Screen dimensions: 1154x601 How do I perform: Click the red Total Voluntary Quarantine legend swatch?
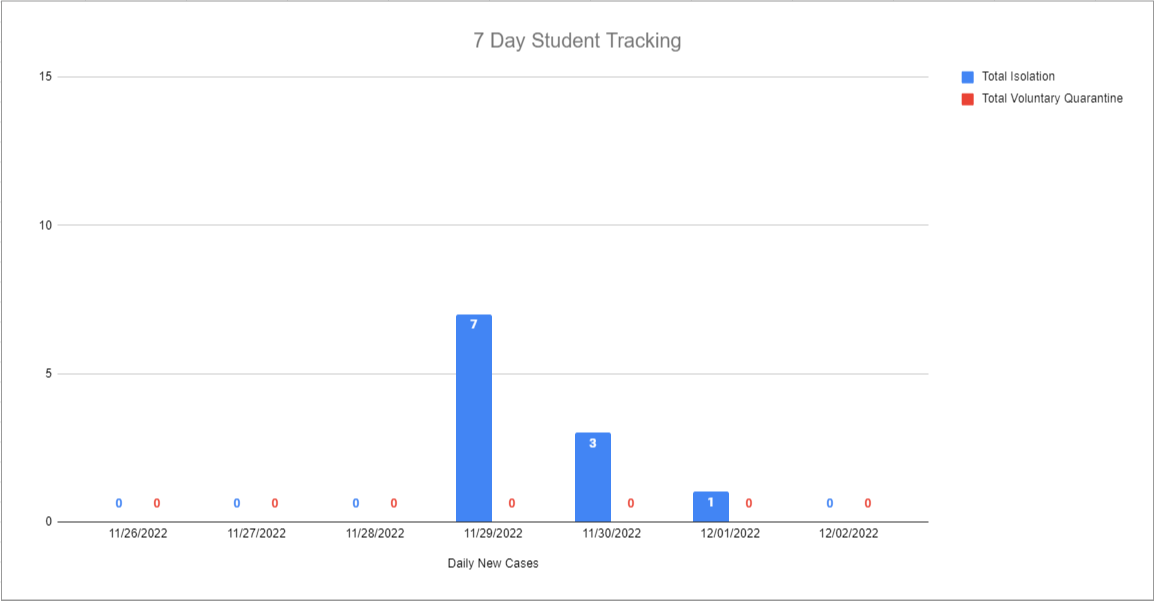coord(968,99)
